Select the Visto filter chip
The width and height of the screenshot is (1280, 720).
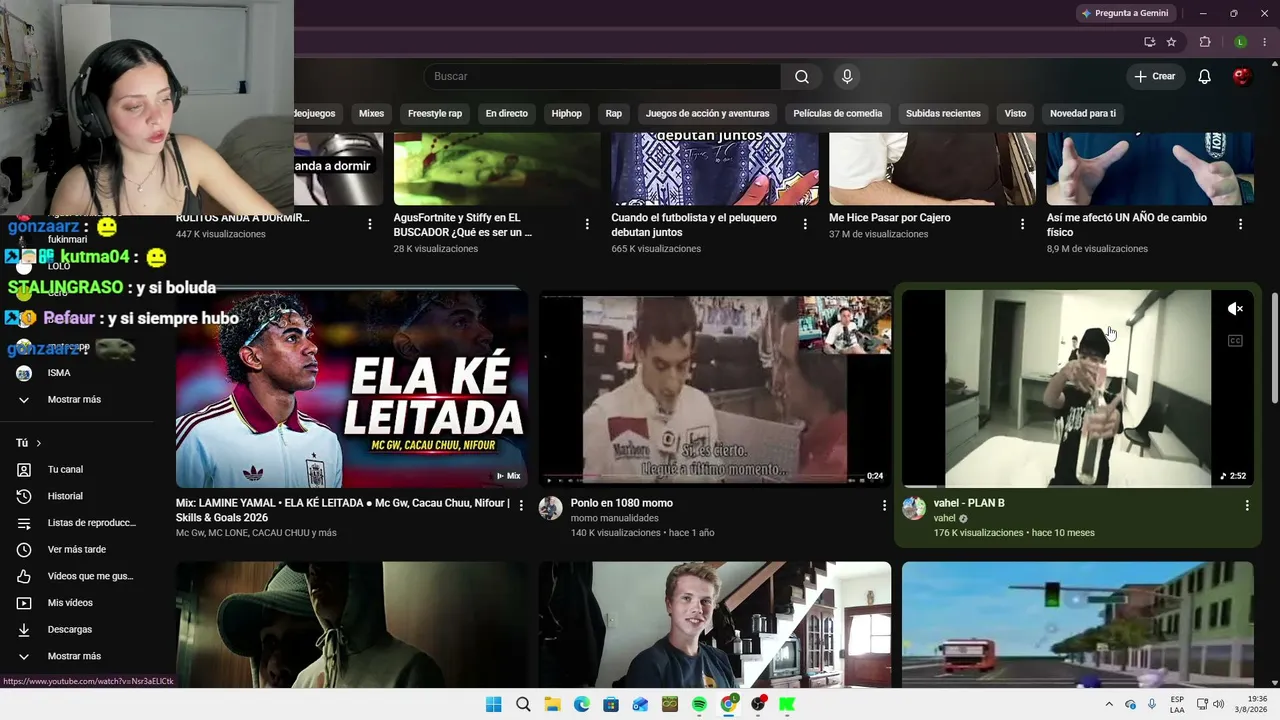(1015, 113)
